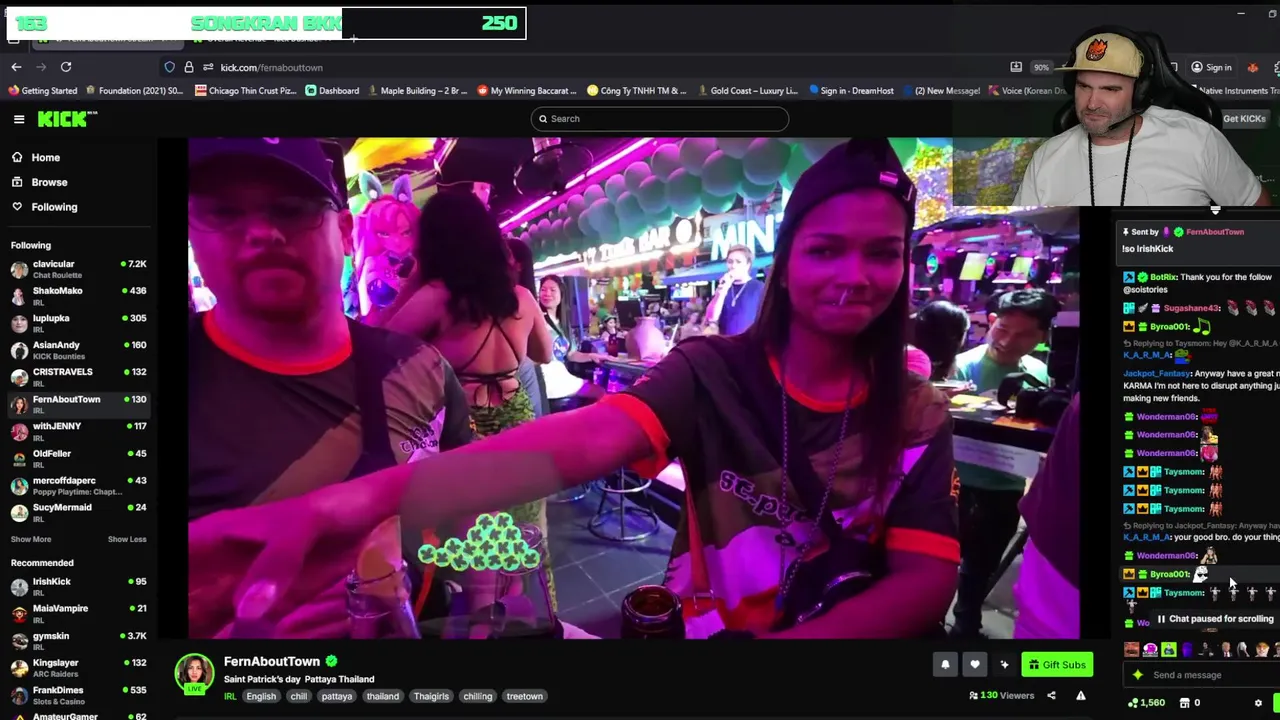
Task: Open Gold Coast - Luxury bookmark
Action: (x=747, y=91)
